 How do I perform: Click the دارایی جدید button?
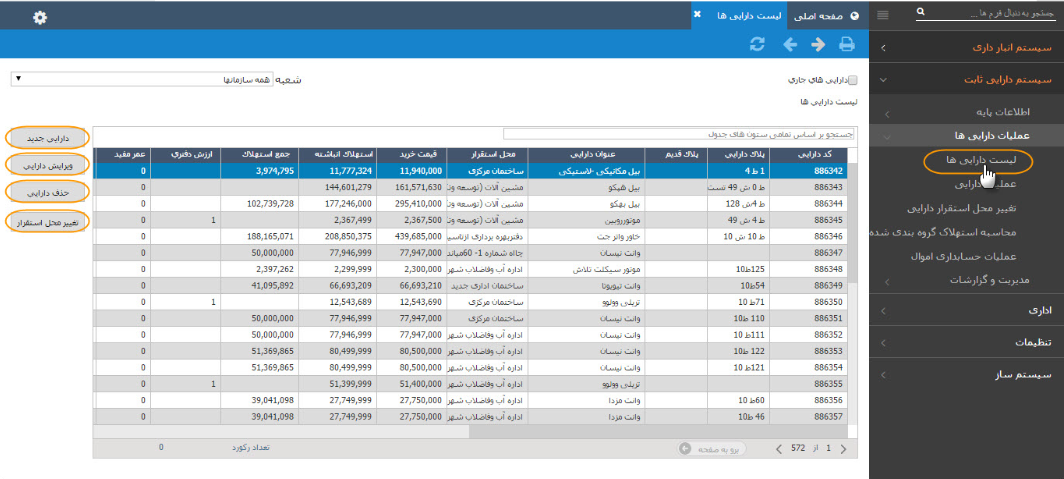click(48, 138)
